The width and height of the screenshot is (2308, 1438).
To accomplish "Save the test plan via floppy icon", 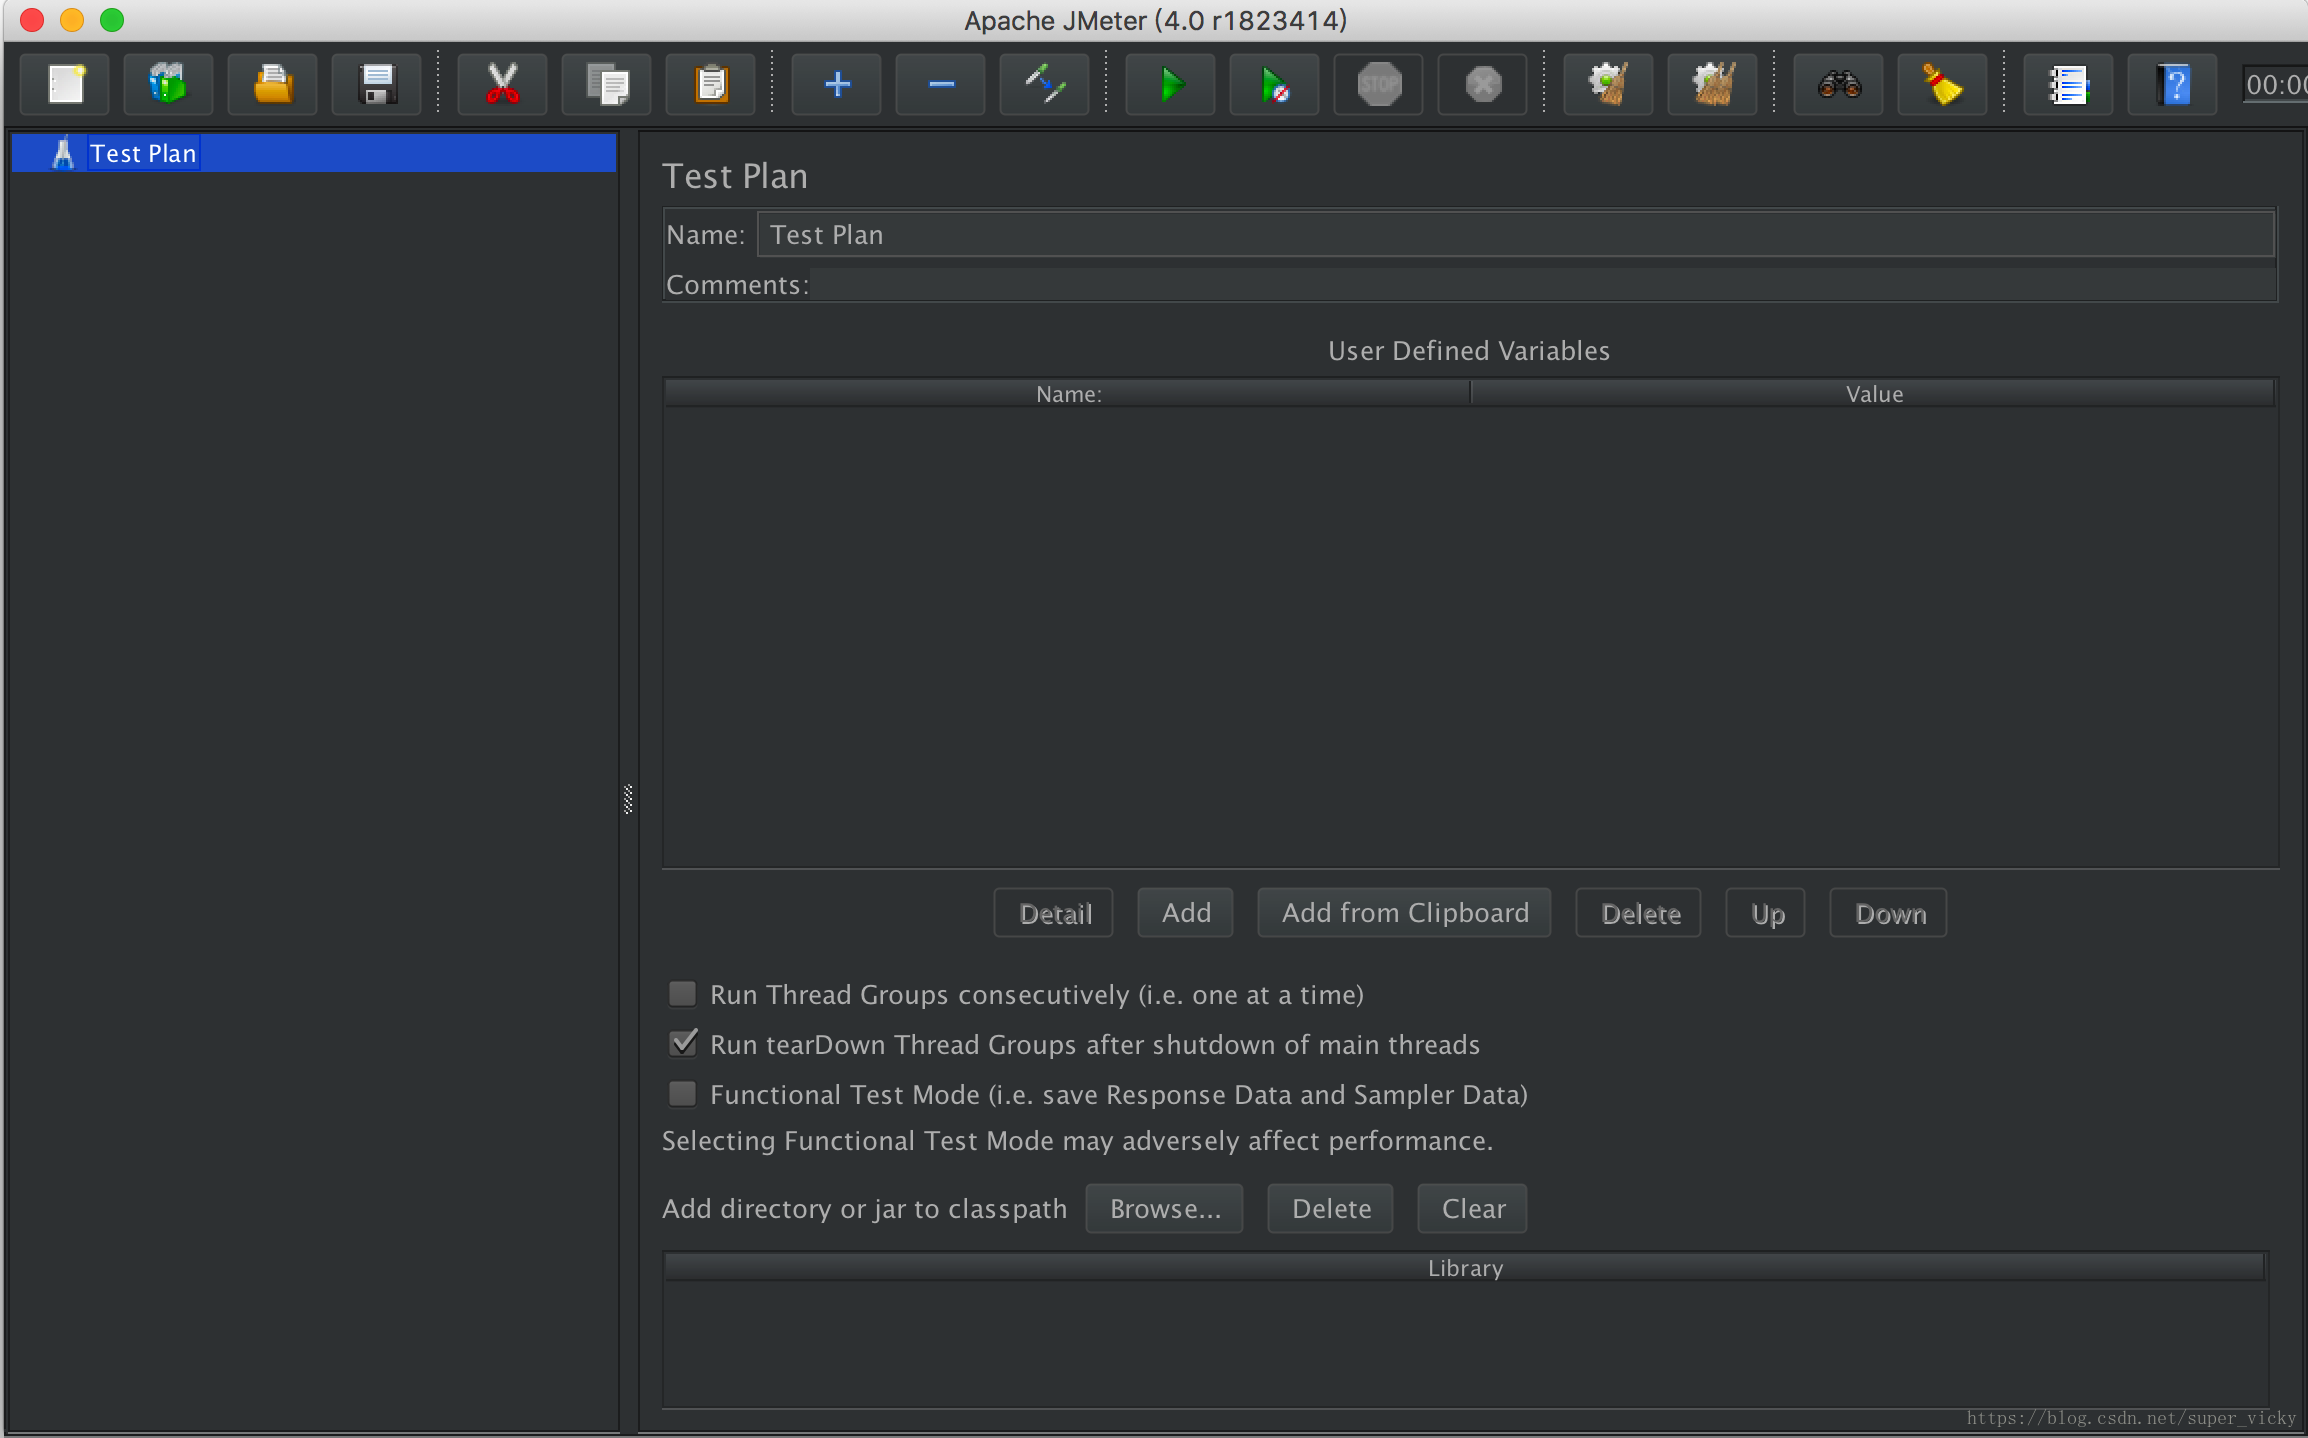I will click(x=376, y=84).
